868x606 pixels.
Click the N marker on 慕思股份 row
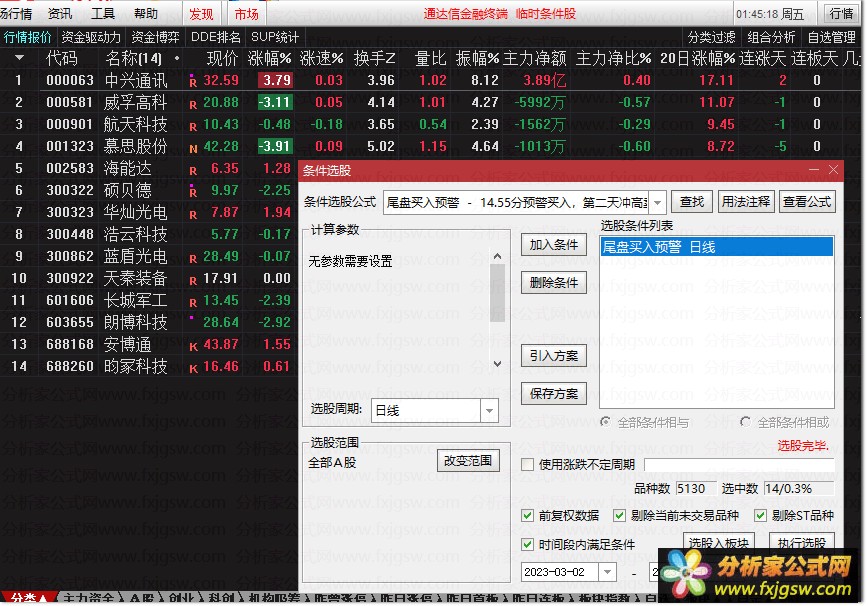click(x=193, y=149)
